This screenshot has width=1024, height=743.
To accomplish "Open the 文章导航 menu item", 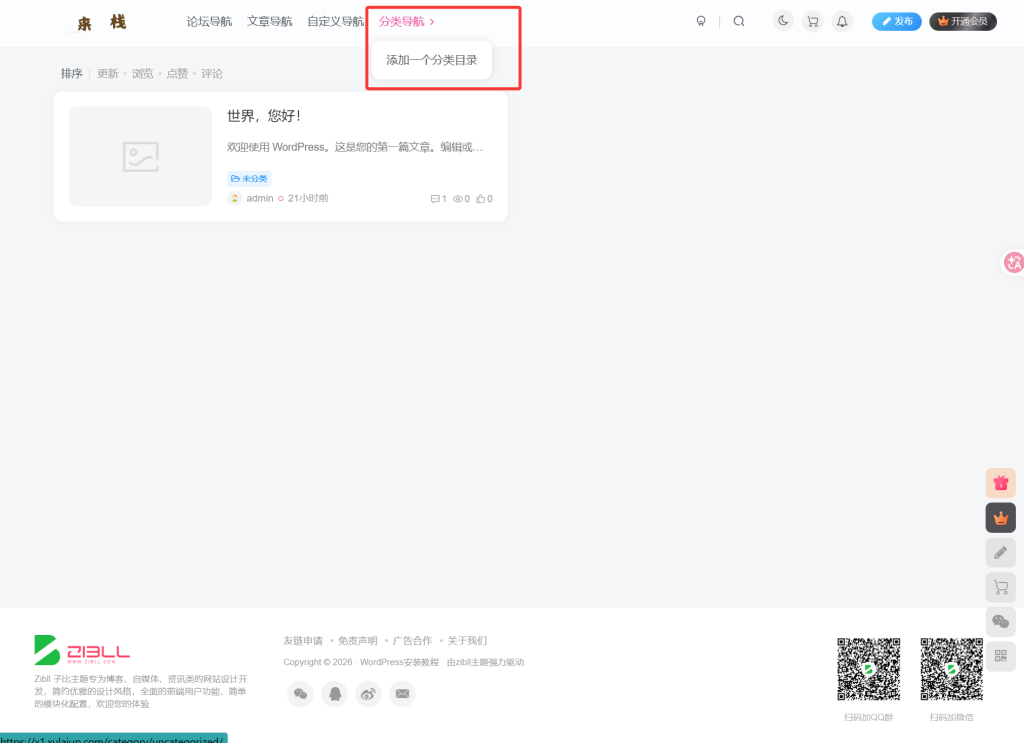I will click(270, 22).
